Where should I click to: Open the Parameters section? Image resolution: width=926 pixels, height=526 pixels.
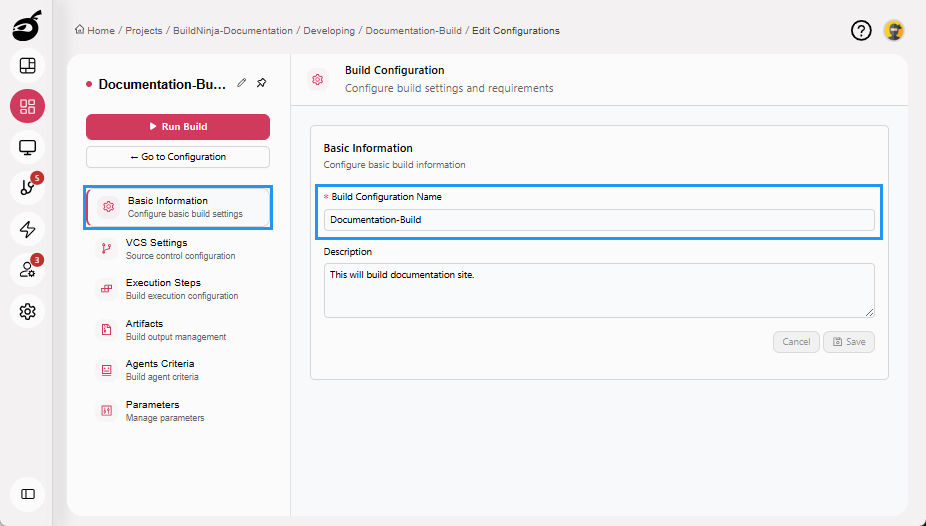(x=178, y=411)
